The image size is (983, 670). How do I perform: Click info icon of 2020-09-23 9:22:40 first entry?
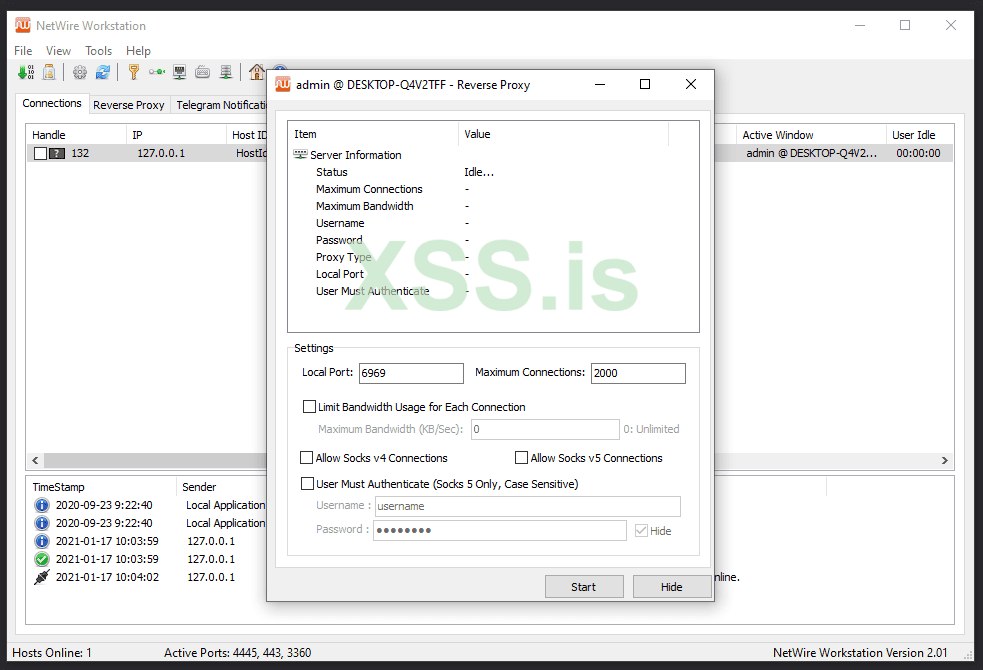point(41,505)
